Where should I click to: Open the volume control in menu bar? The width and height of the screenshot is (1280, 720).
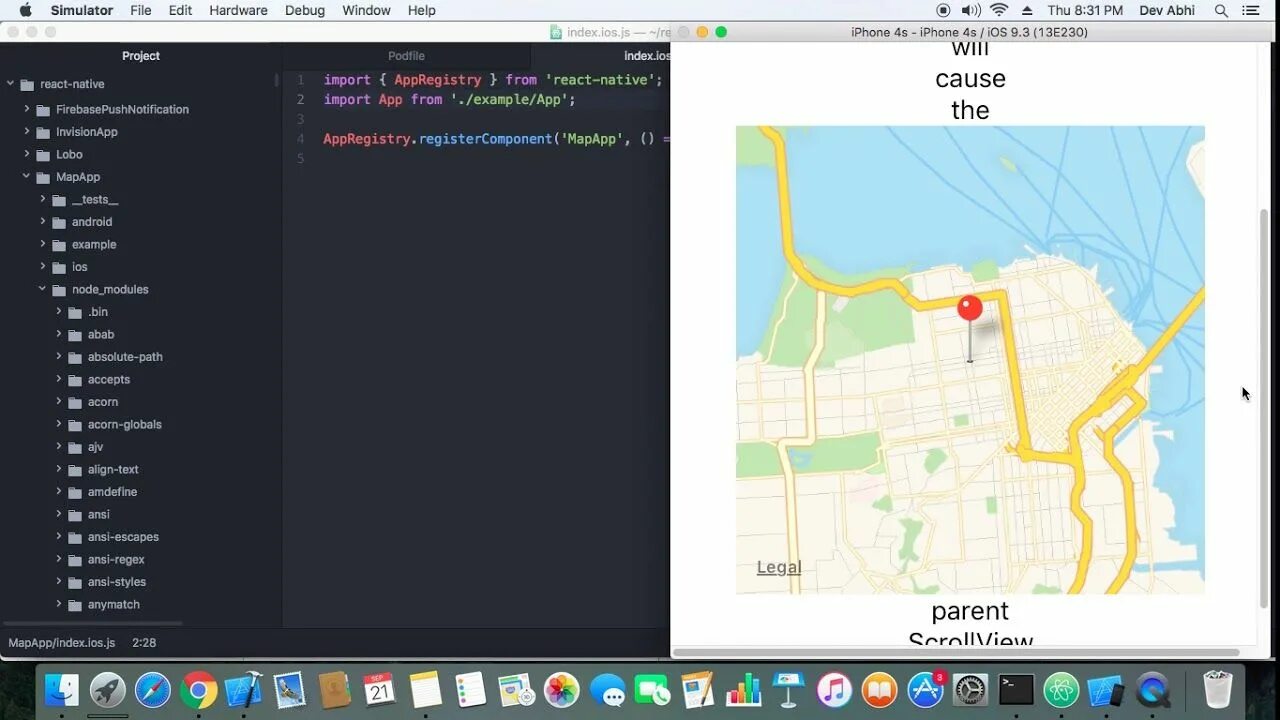[971, 10]
